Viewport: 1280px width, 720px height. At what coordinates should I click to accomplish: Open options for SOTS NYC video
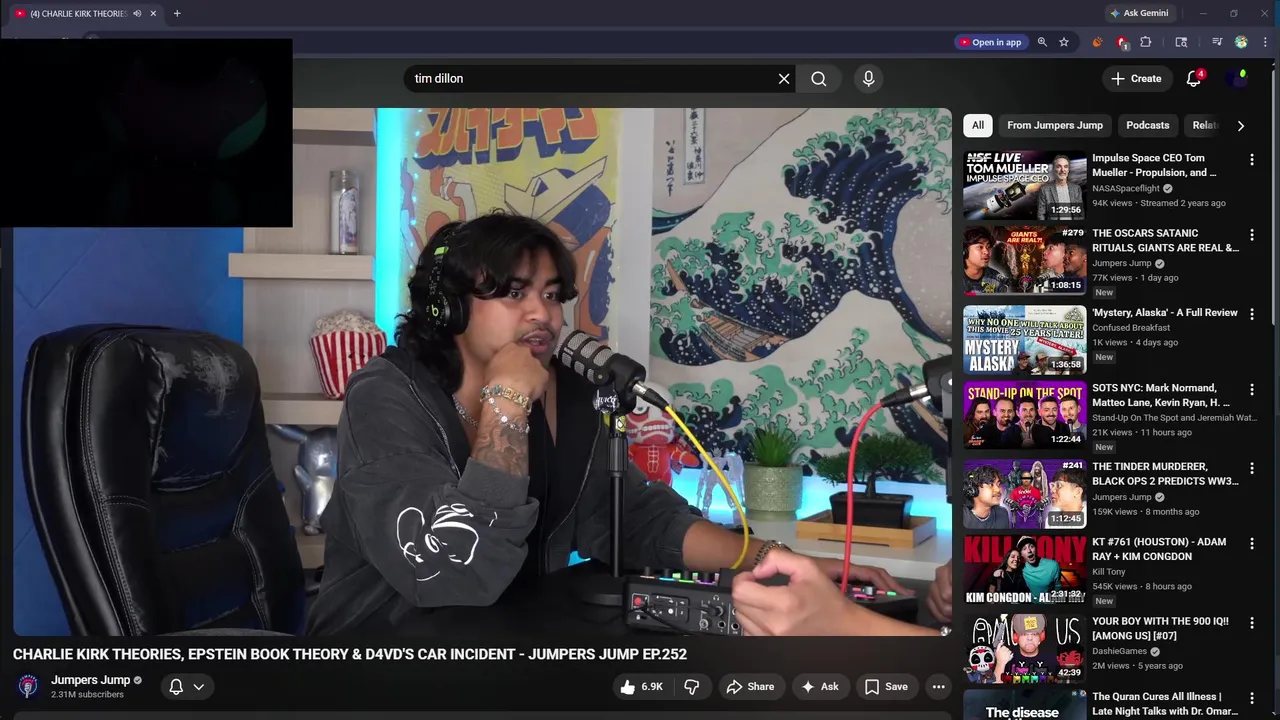coord(1251,390)
